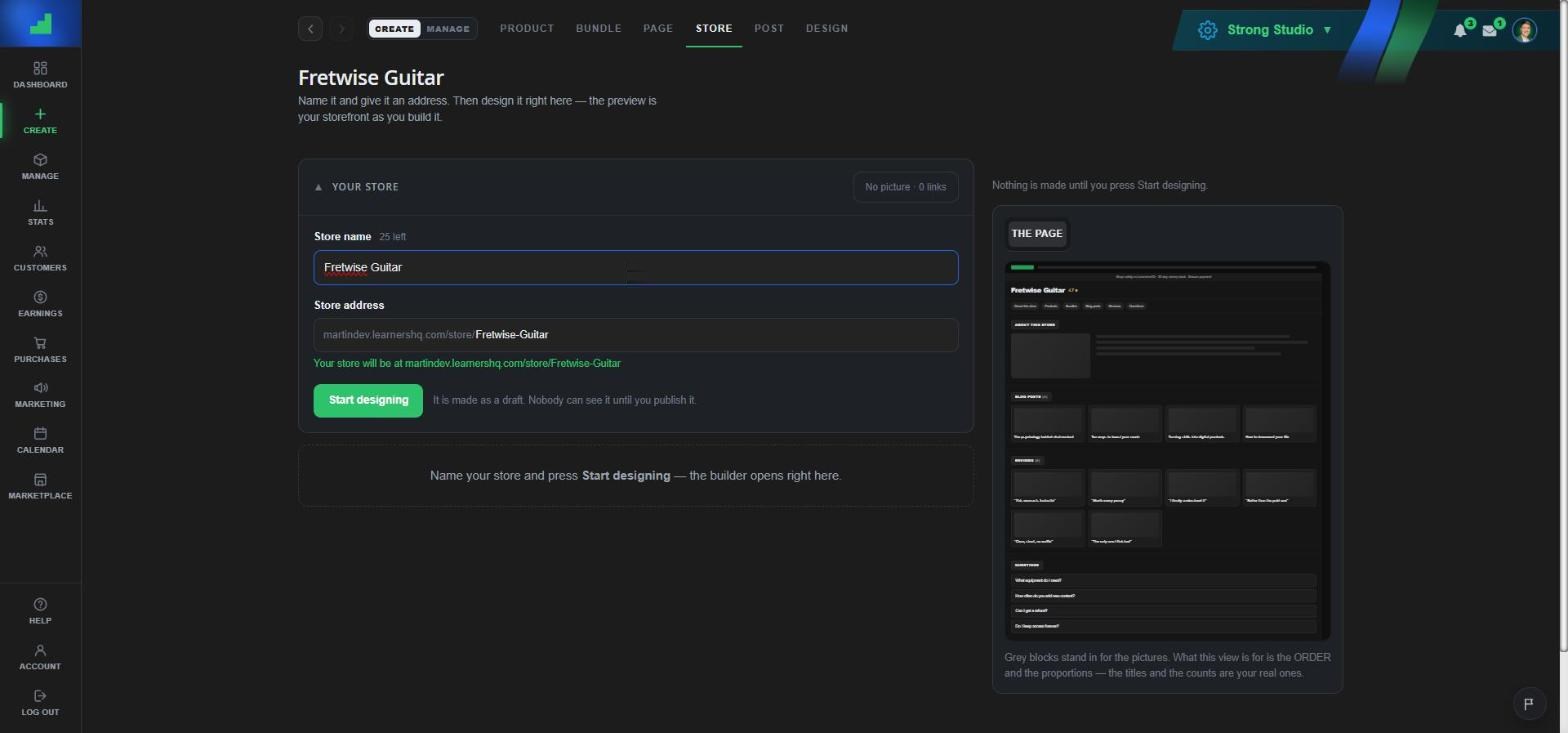Image resolution: width=1568 pixels, height=733 pixels.
Task: Open the user profile avatar
Action: [x=1524, y=30]
